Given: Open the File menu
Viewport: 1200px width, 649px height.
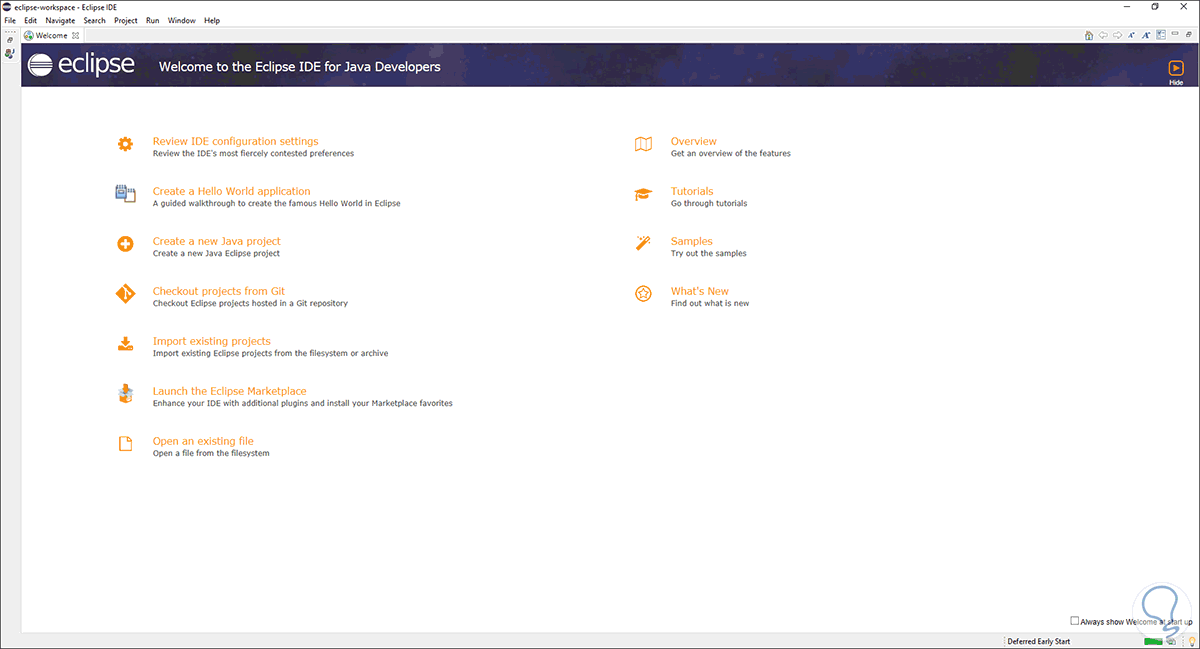Looking at the screenshot, I should 10,20.
